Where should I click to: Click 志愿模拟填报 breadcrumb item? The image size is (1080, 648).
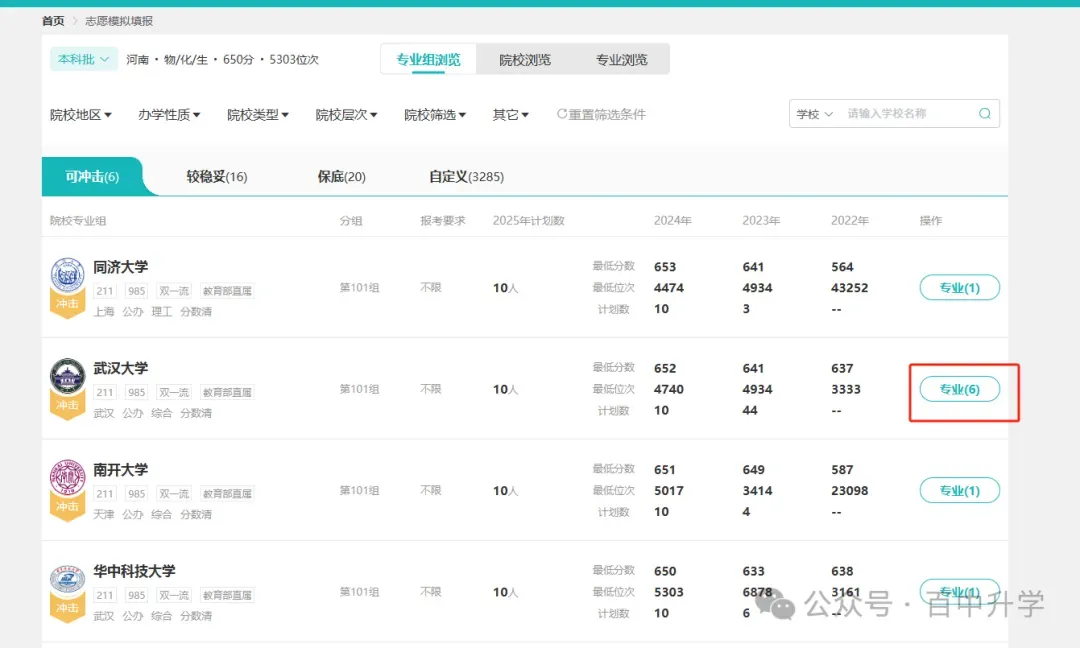point(119,21)
